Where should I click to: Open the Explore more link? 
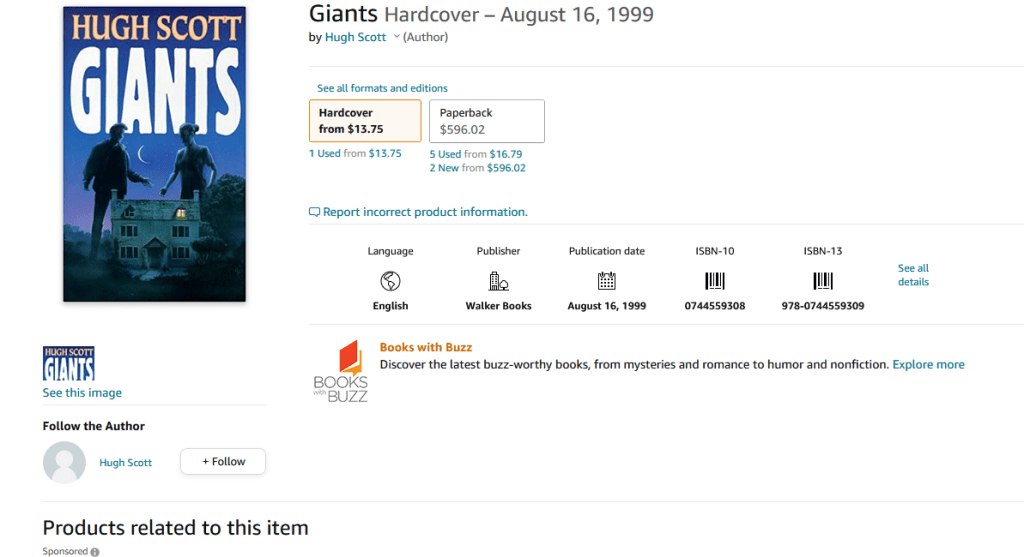(928, 365)
